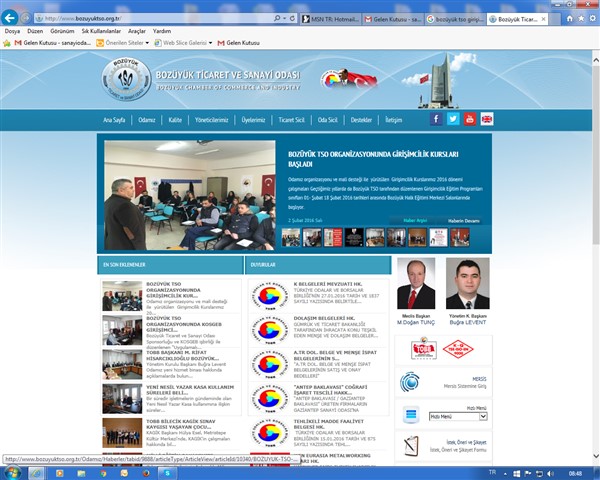The height and width of the screenshot is (480, 600).
Task: Open the İletişim navigation item
Action: (393, 120)
